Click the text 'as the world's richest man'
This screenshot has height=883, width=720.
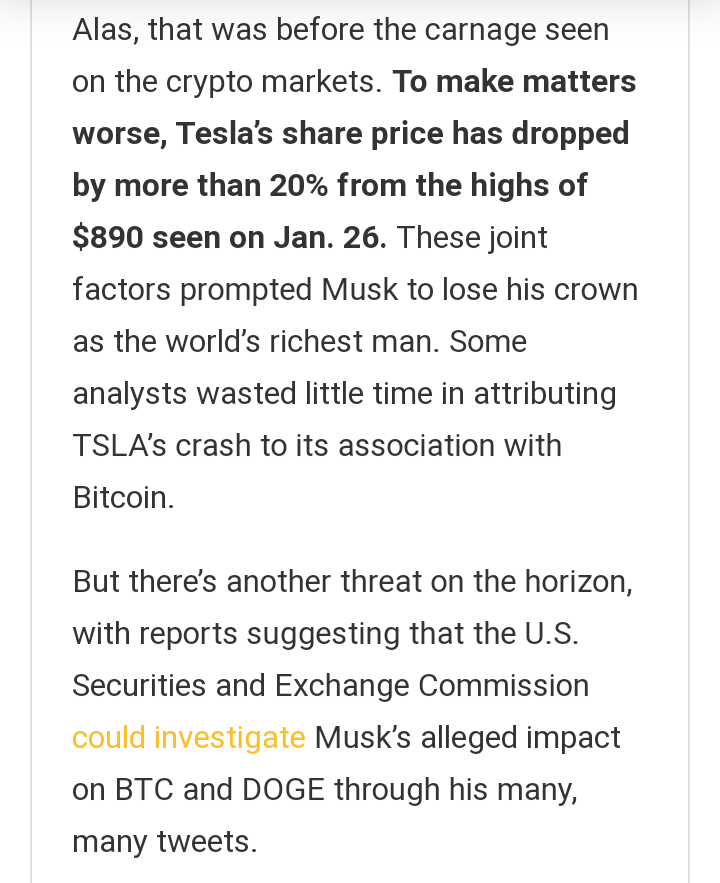(256, 342)
